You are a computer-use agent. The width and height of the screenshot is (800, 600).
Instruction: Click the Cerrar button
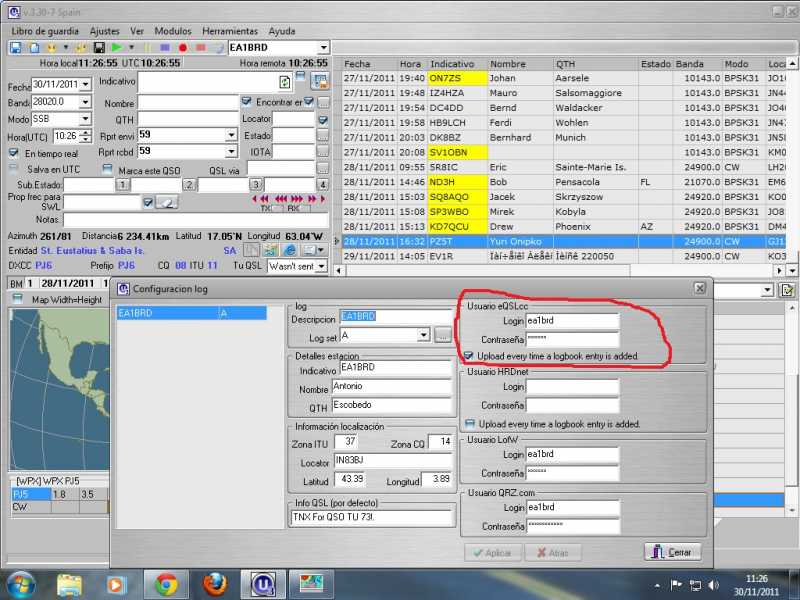pos(672,552)
